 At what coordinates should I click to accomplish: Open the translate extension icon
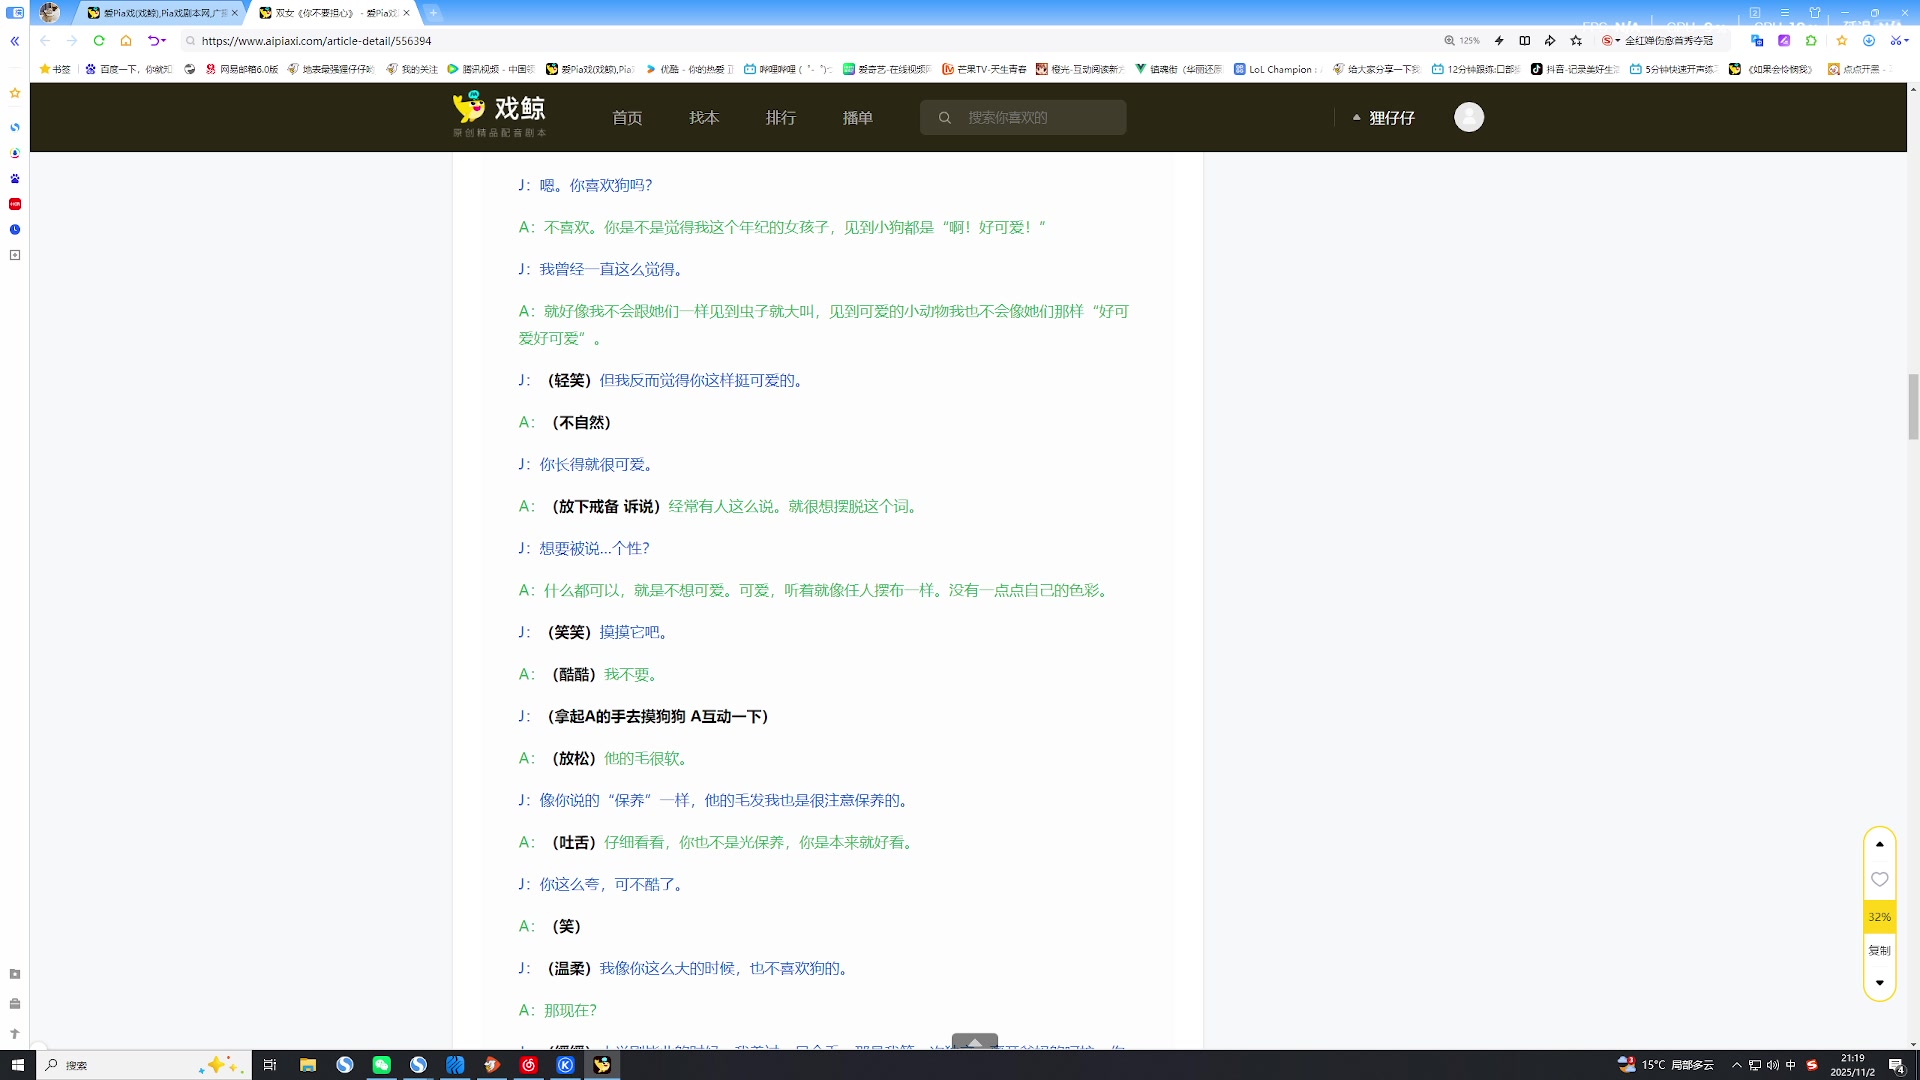(x=1757, y=41)
